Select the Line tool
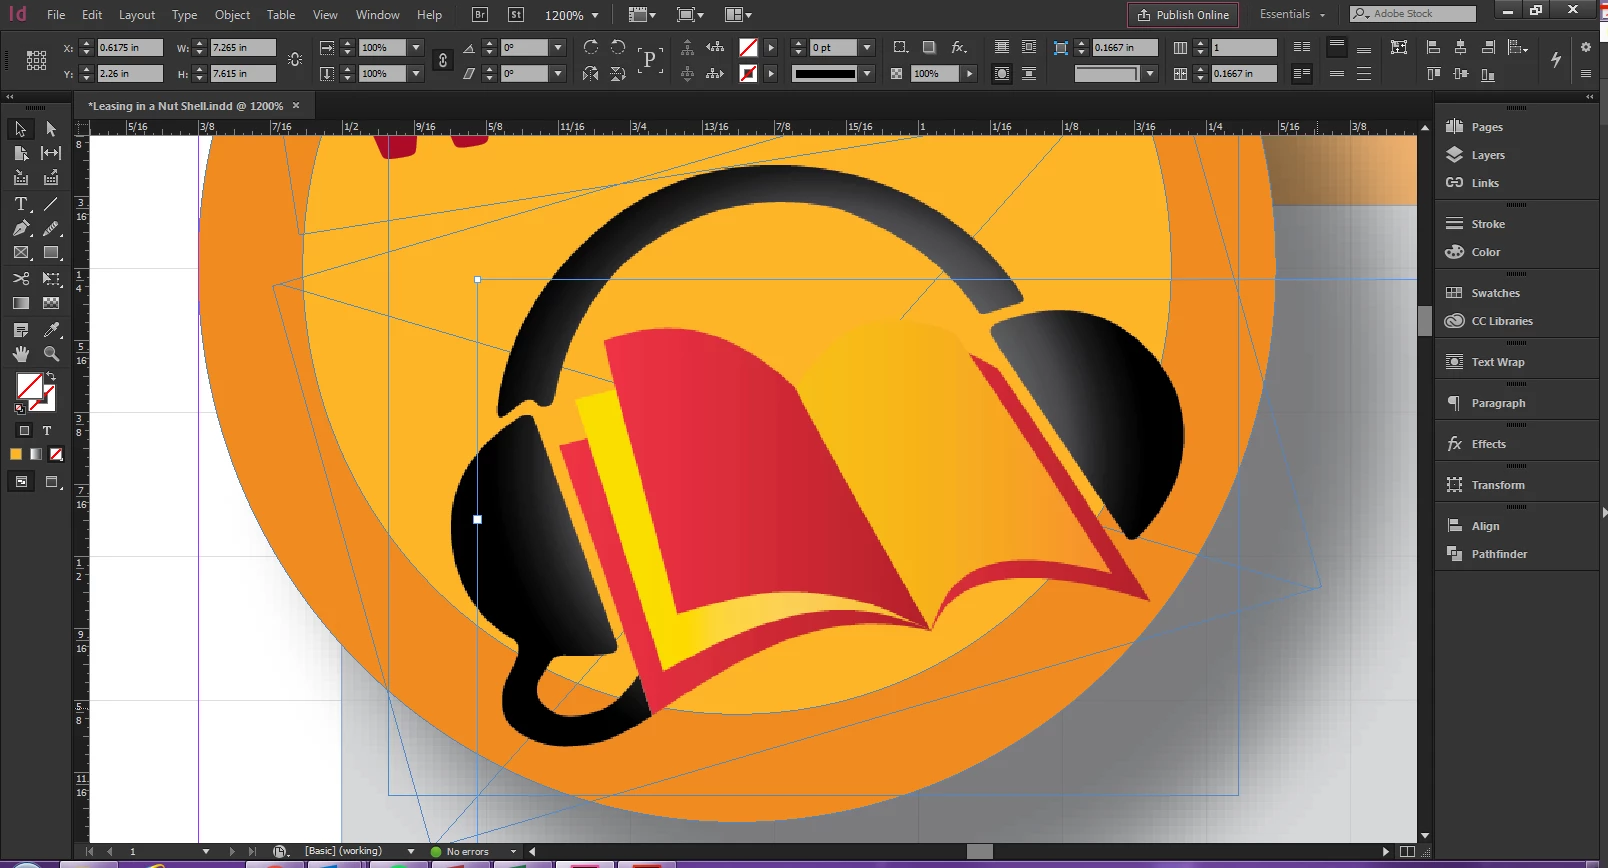The width and height of the screenshot is (1608, 868). tap(51, 204)
